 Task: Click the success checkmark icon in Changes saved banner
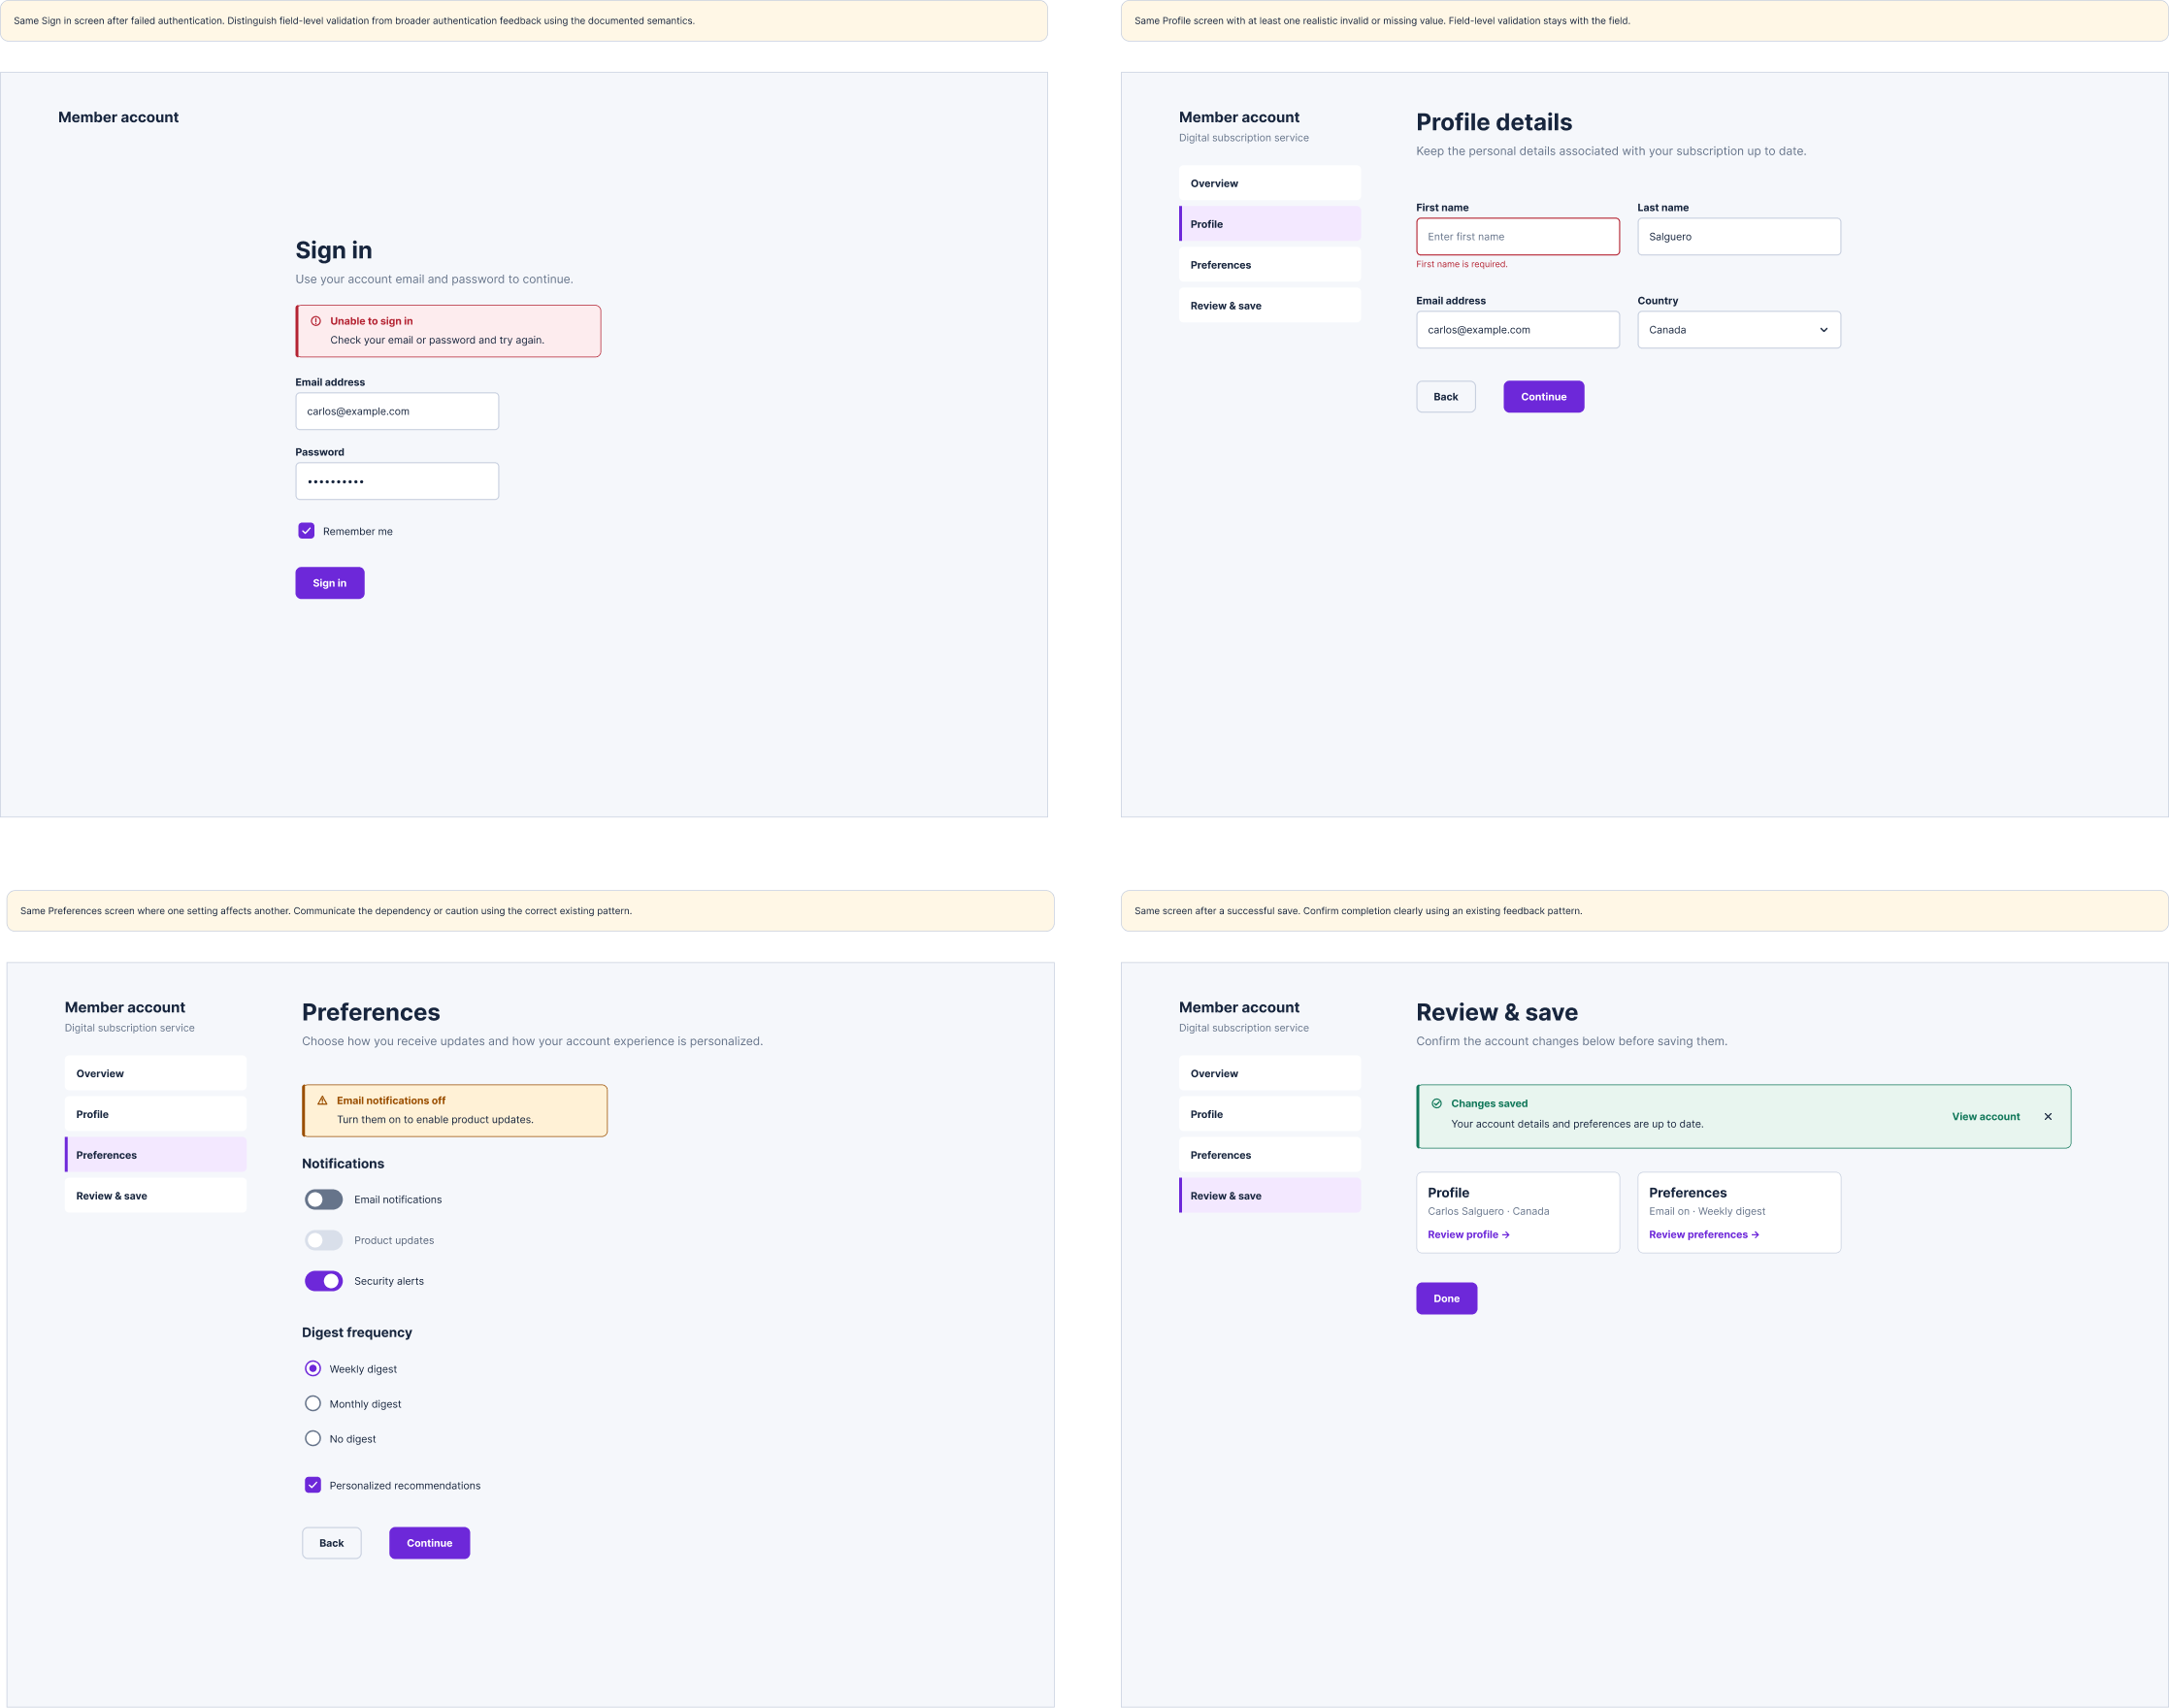pyautogui.click(x=1437, y=1103)
